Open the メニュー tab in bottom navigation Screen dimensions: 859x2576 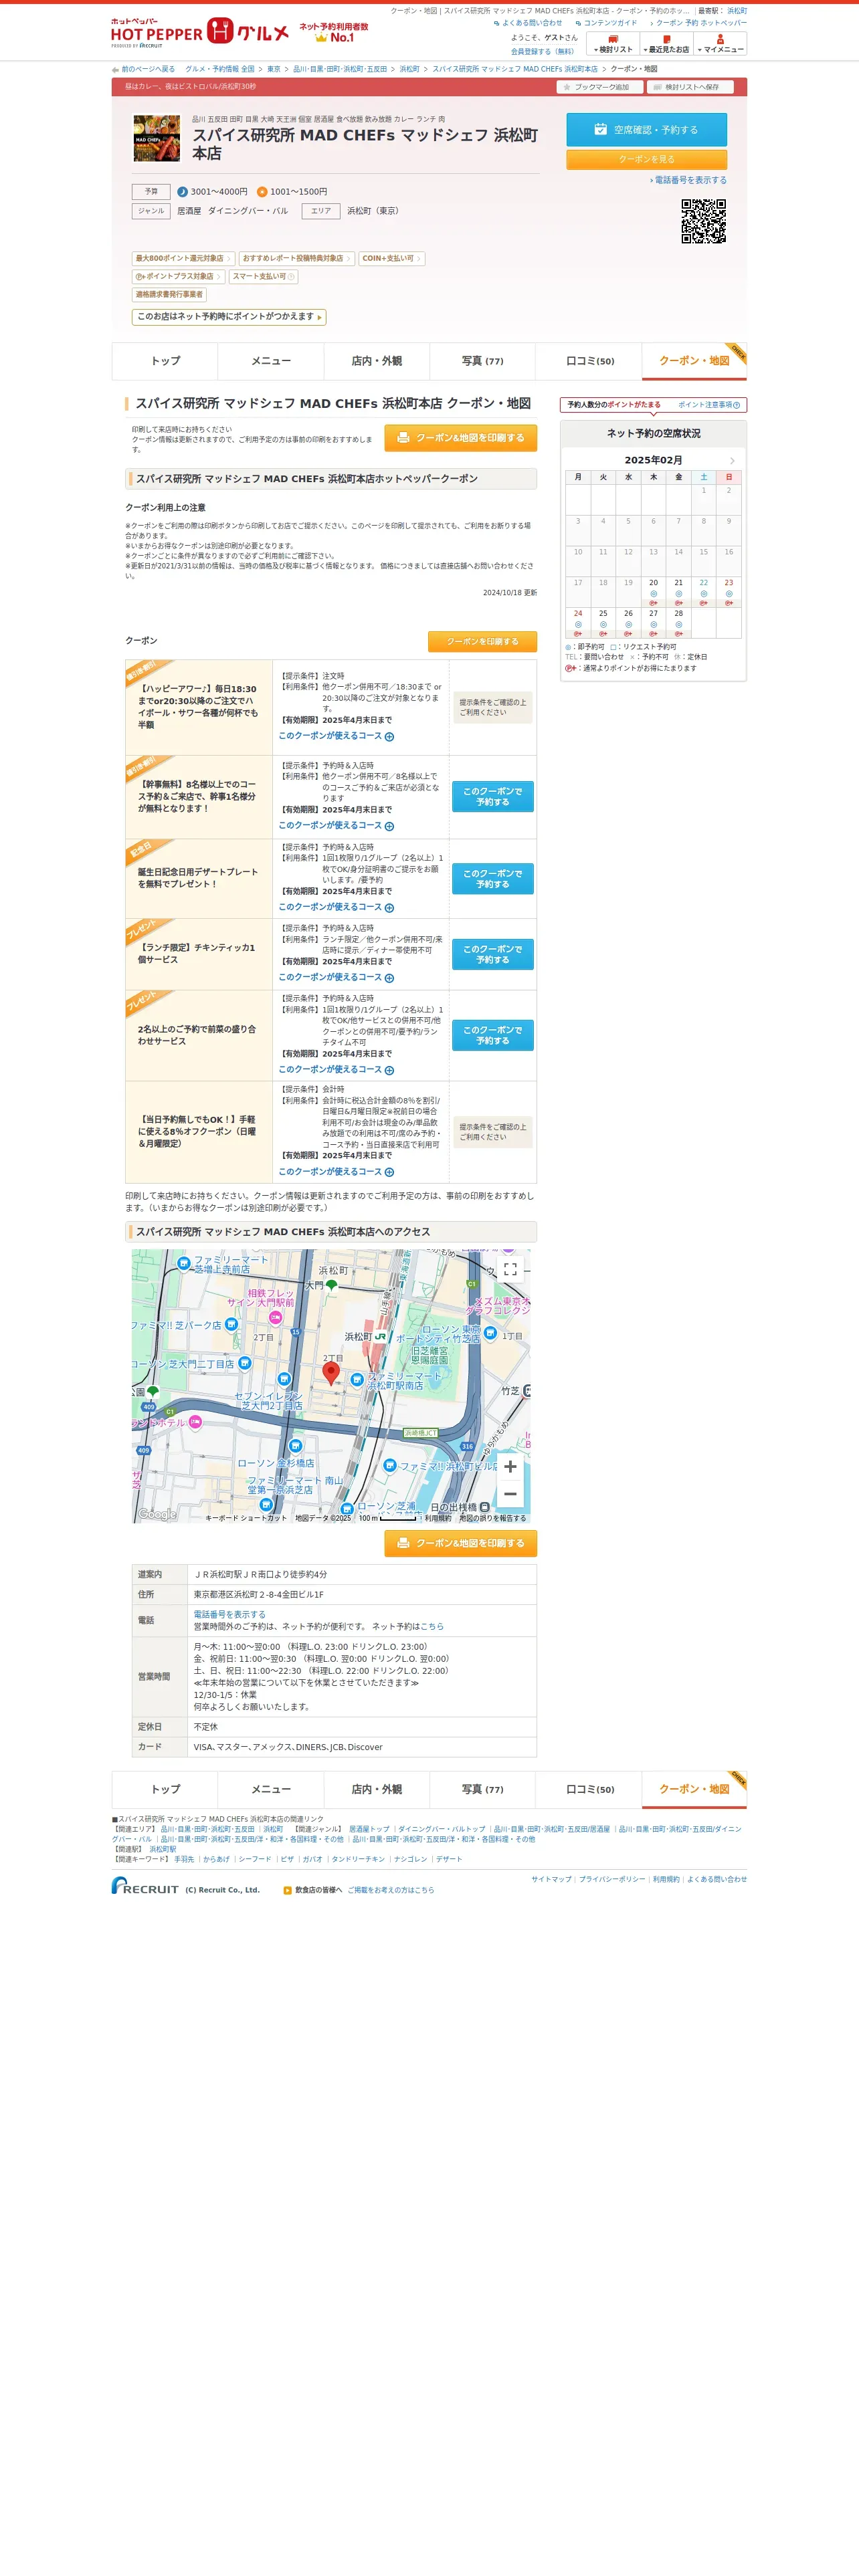(x=271, y=1789)
